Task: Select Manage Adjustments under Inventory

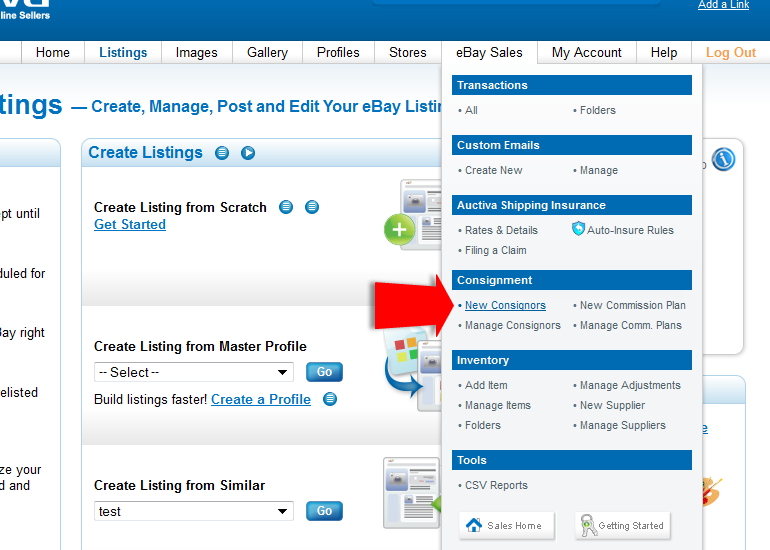Action: coord(630,385)
